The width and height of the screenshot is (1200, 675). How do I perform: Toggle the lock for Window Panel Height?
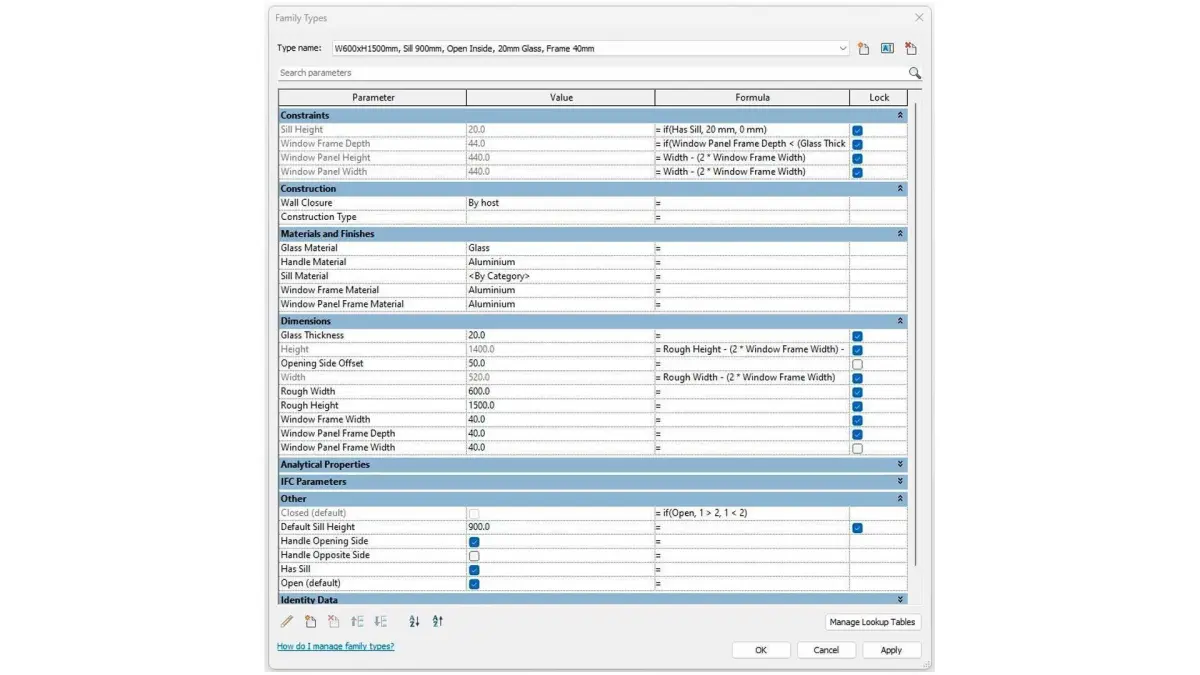coord(857,158)
